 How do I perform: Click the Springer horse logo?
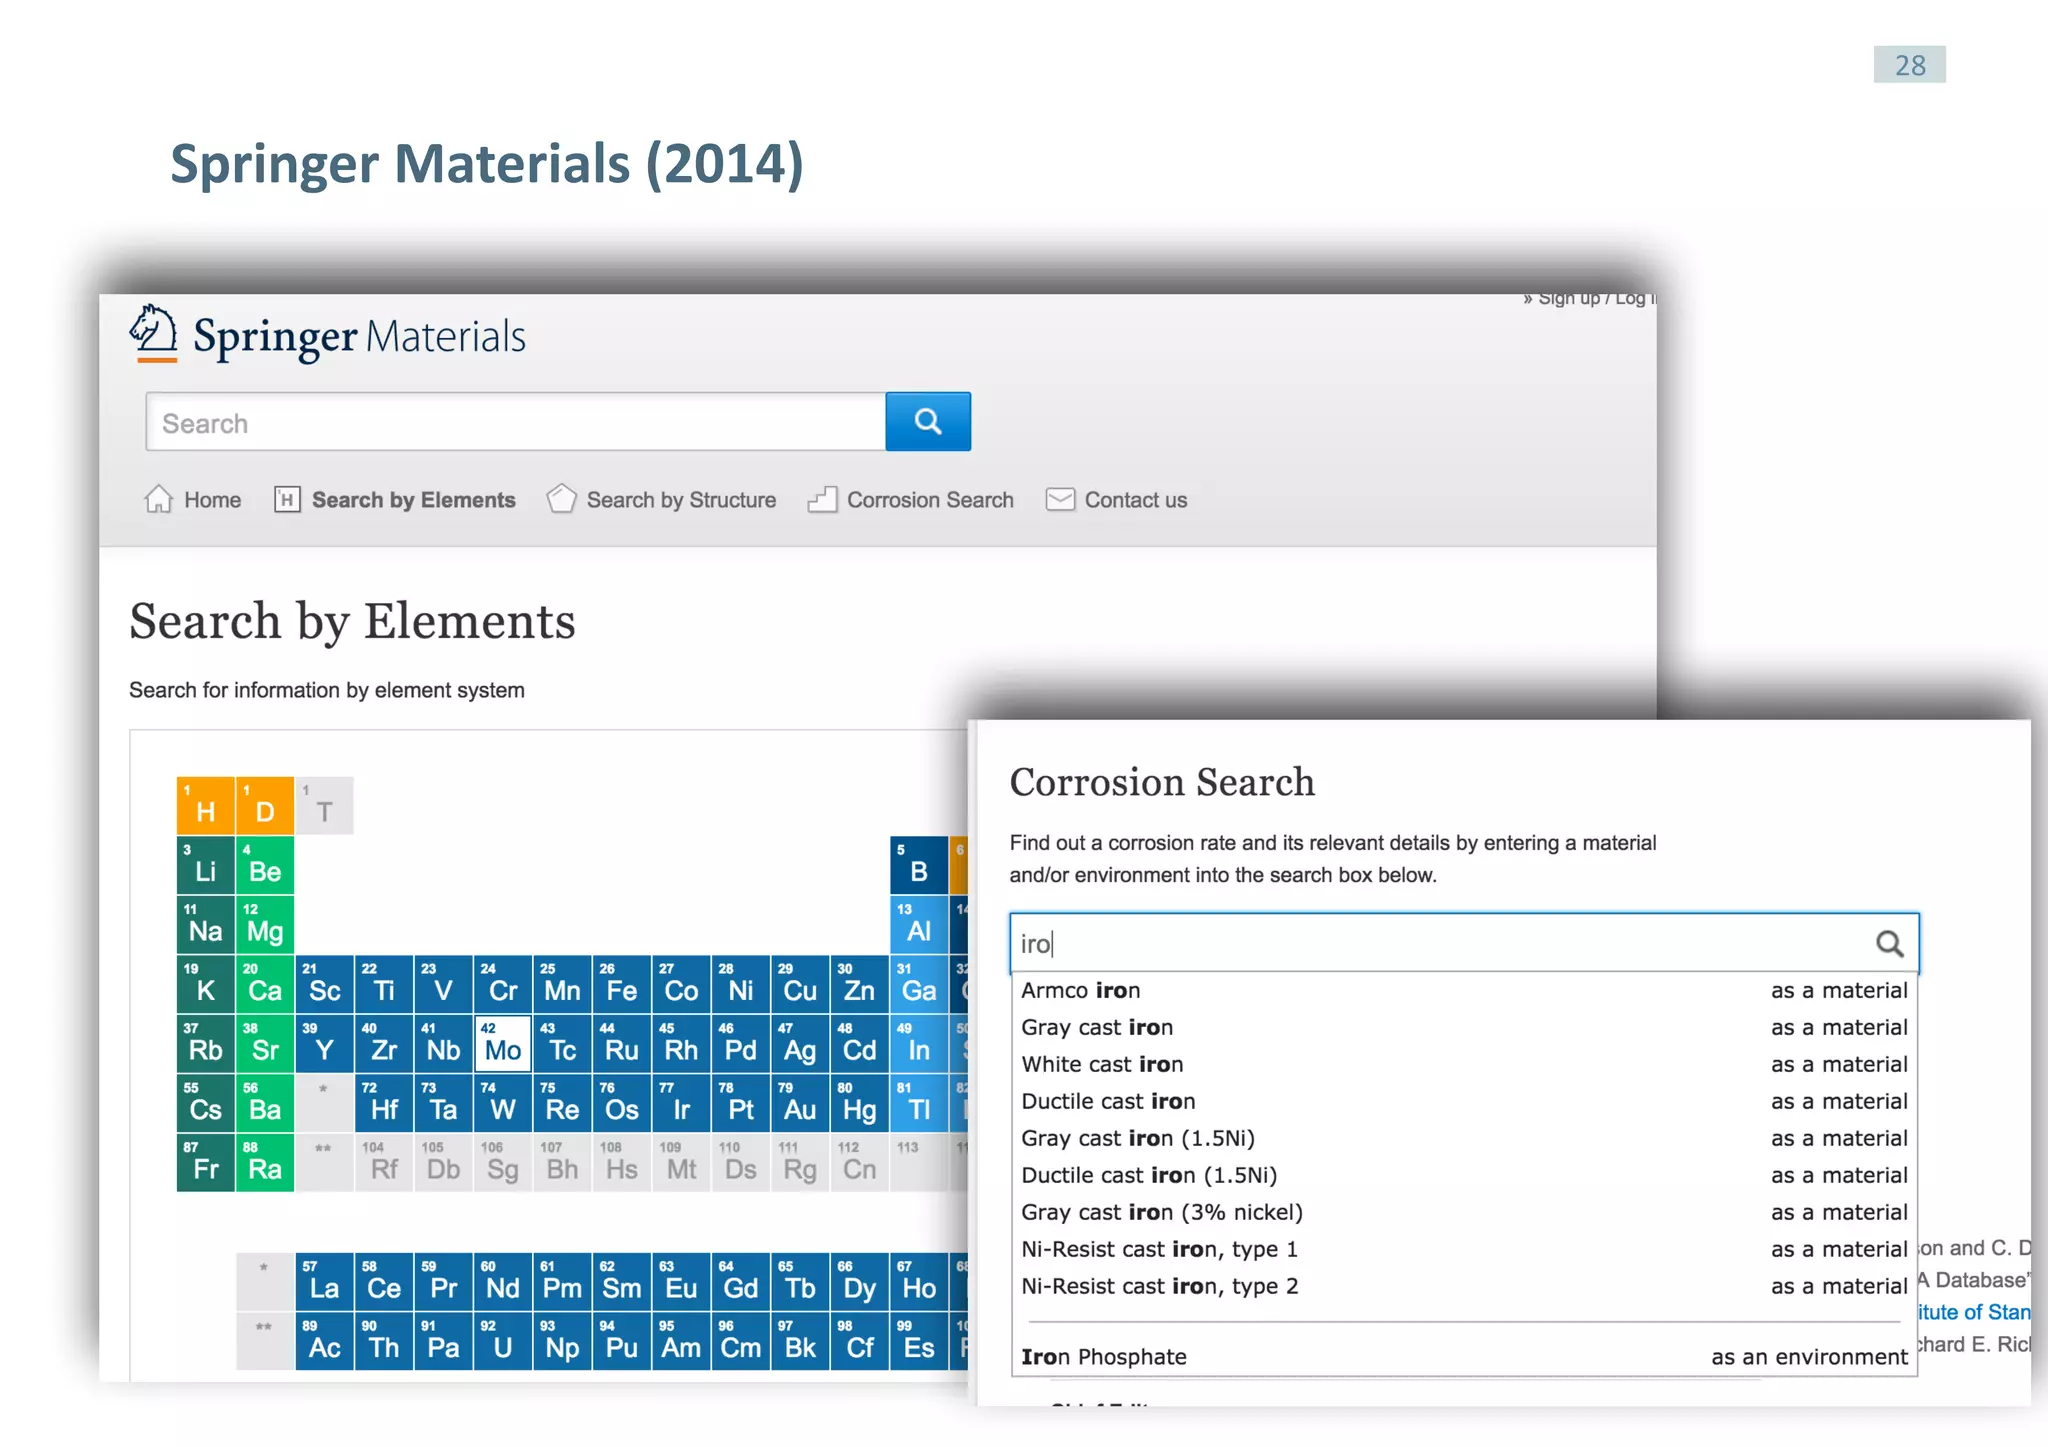pyautogui.click(x=153, y=333)
